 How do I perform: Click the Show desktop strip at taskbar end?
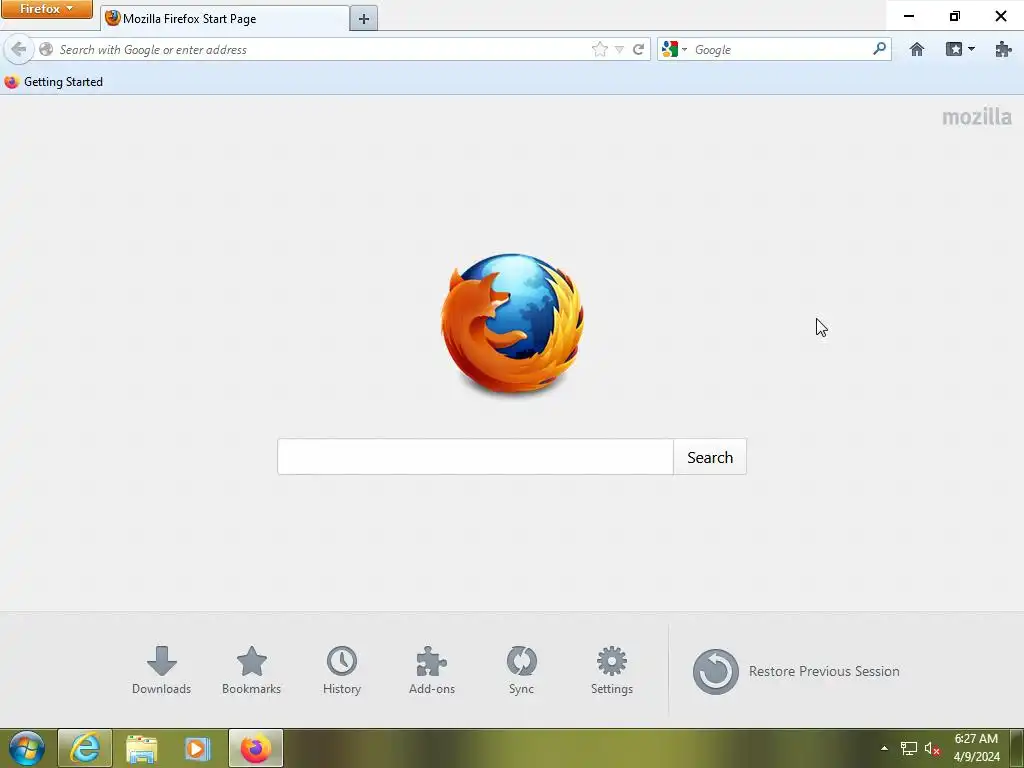pyautogui.click(x=1017, y=748)
